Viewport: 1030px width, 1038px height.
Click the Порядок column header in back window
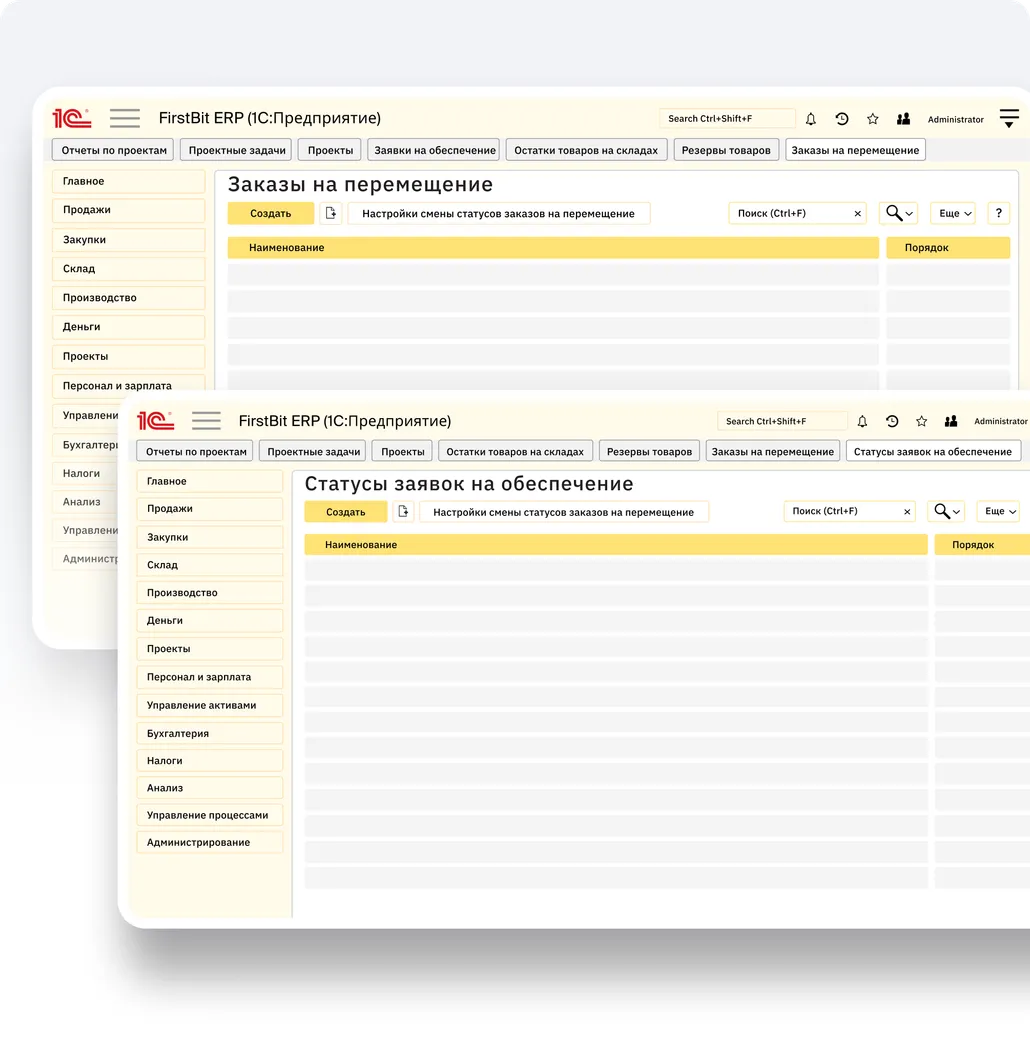coord(947,247)
